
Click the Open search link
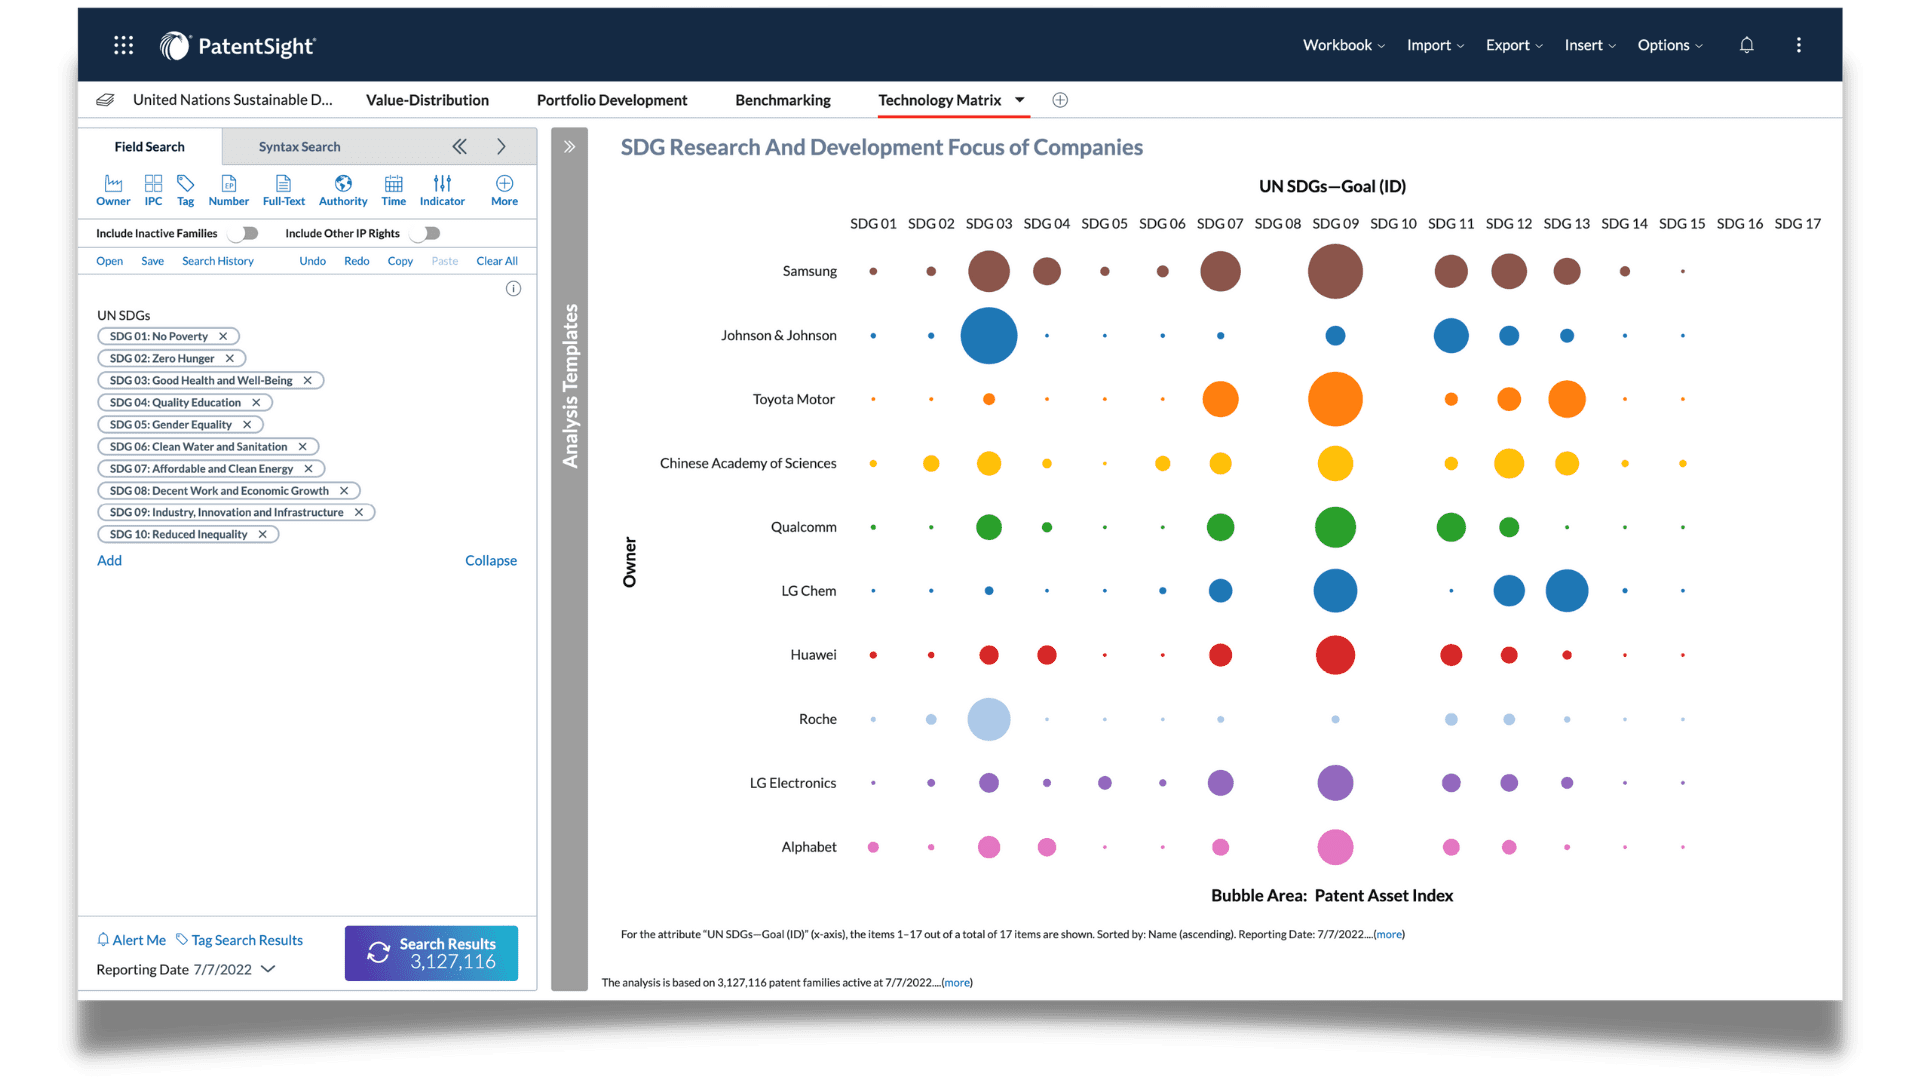click(x=109, y=262)
